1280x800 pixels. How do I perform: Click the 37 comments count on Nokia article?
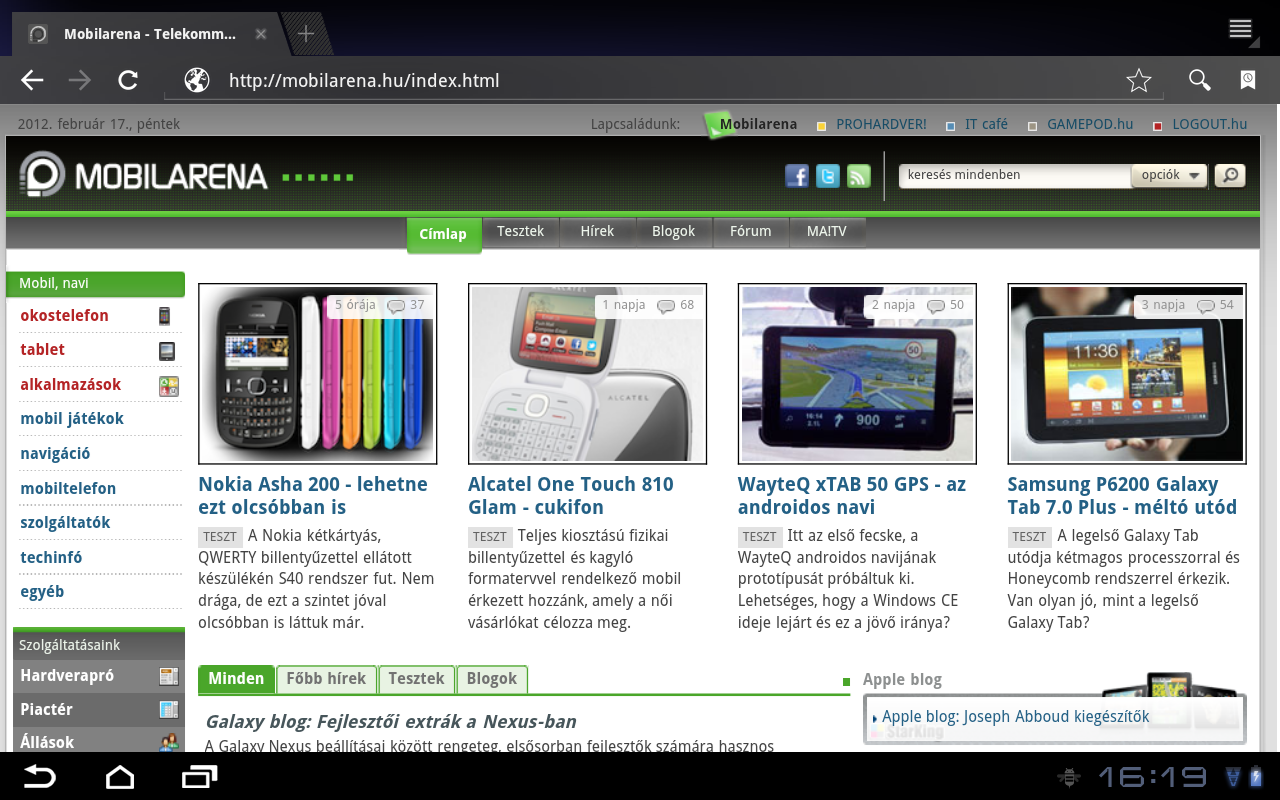point(407,305)
